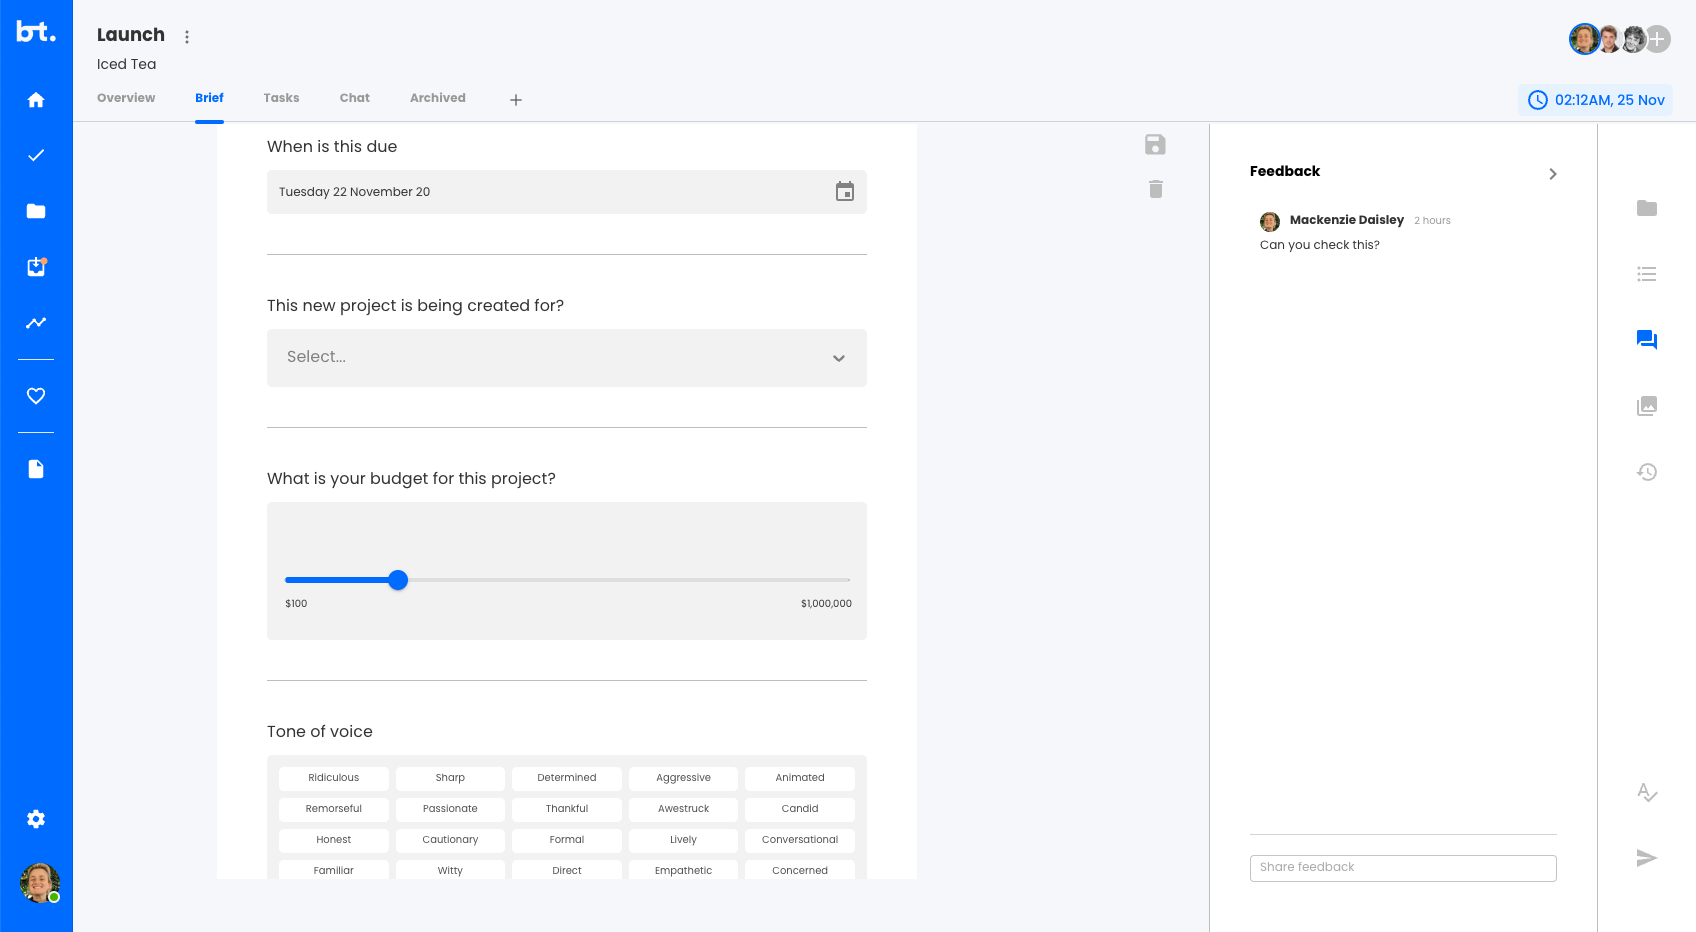Open the calendar picker icon in due date
This screenshot has width=1696, height=932.
pos(845,192)
